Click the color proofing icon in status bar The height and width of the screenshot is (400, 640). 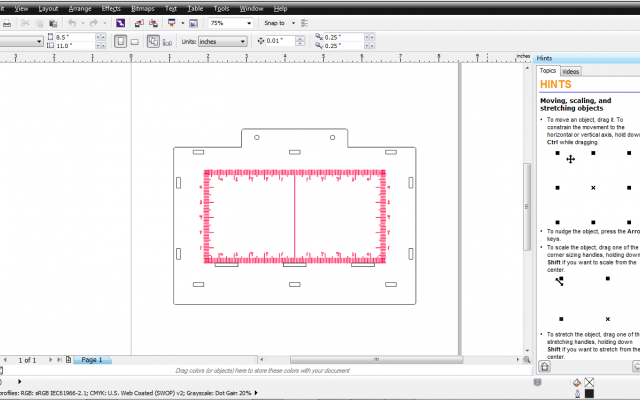538,382
